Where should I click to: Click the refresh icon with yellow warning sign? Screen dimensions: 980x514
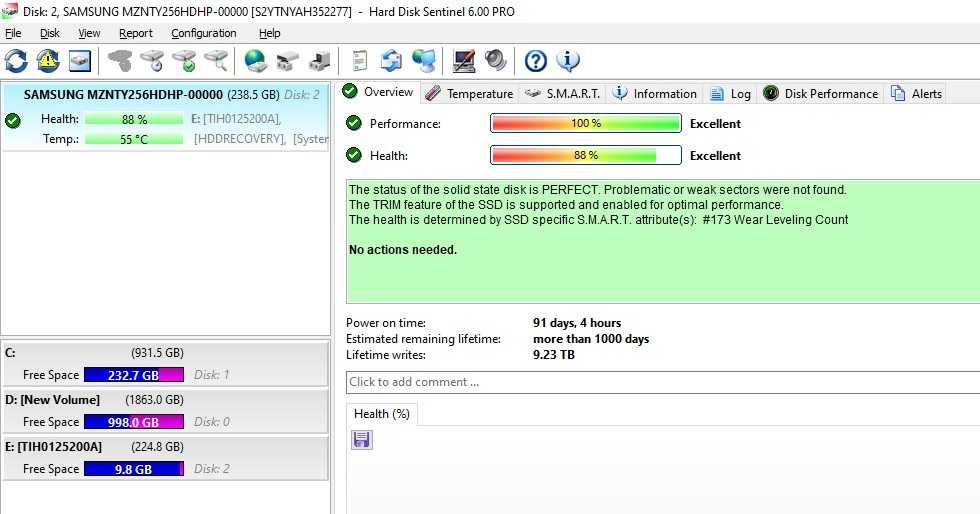[48, 61]
